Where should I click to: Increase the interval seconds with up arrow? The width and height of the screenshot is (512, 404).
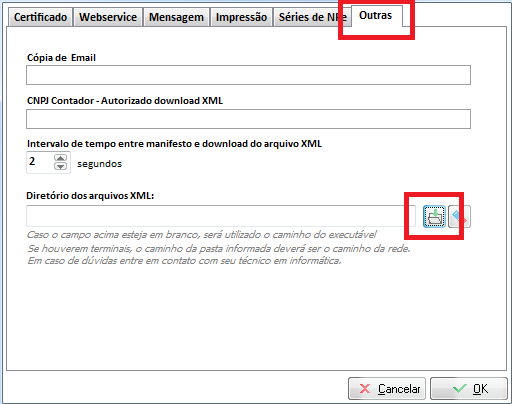click(x=60, y=158)
